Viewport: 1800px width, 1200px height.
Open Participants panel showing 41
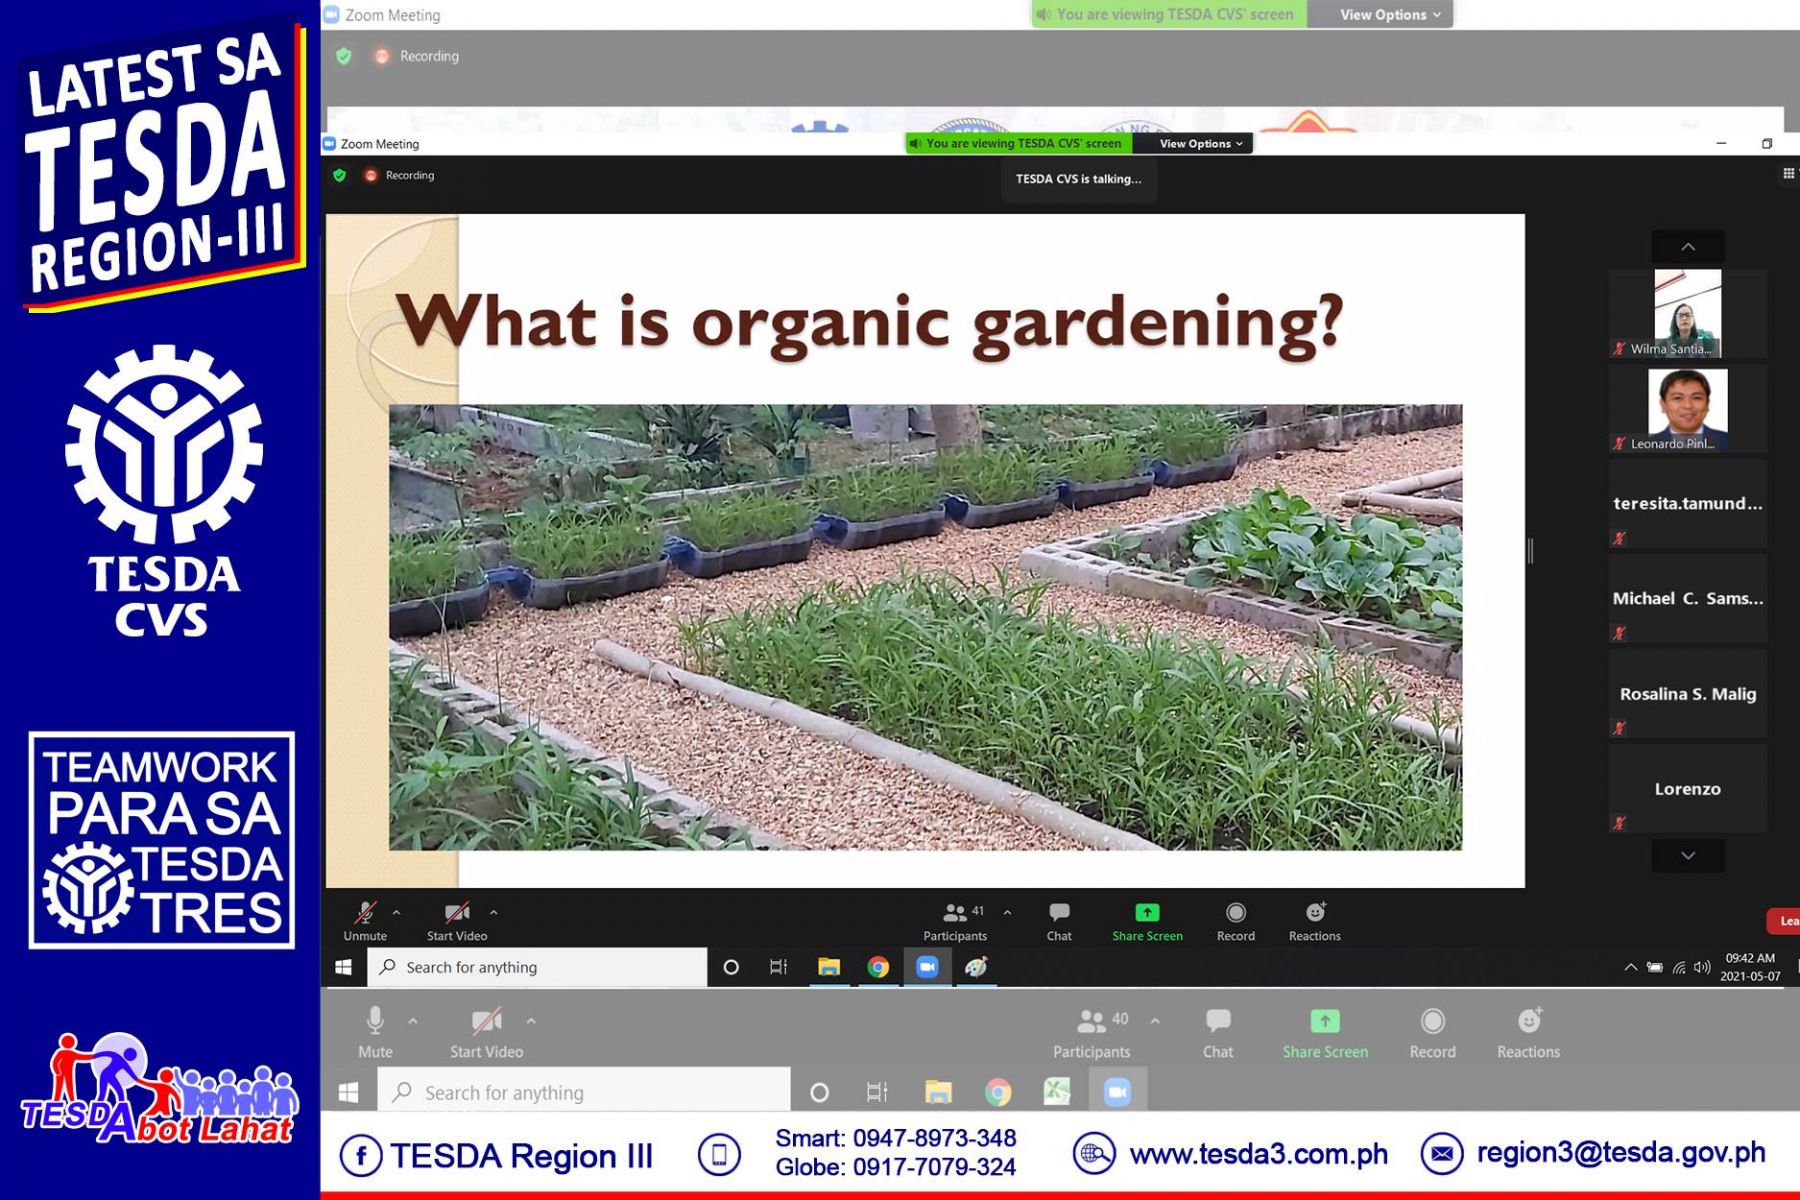[955, 921]
